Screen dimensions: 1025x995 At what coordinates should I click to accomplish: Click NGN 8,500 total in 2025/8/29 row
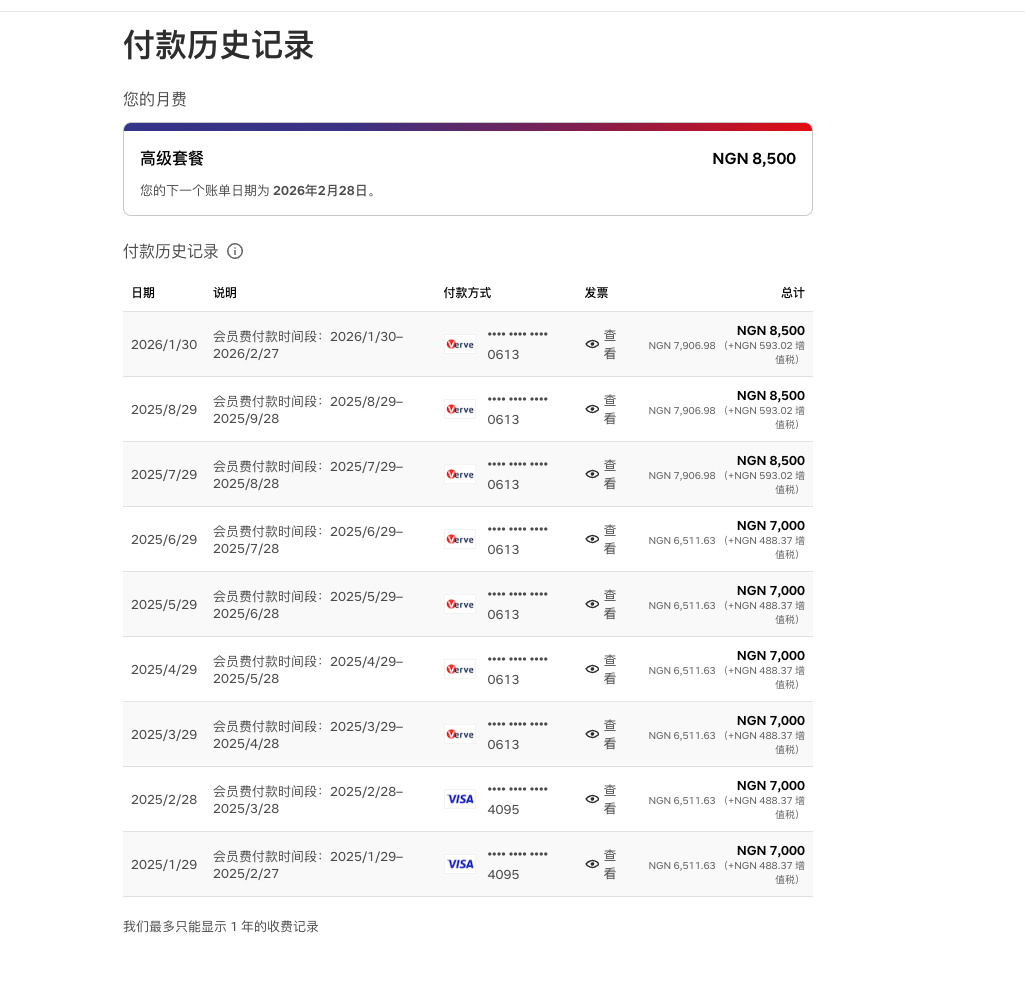(770, 396)
